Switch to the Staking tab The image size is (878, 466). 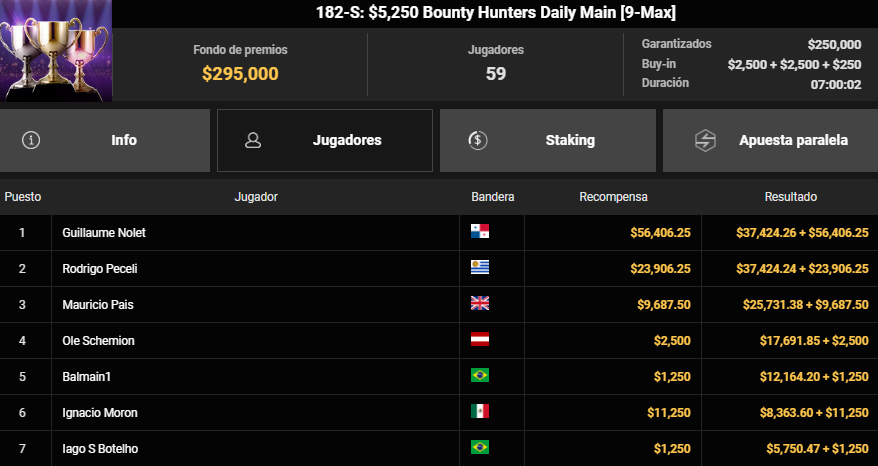tap(548, 140)
